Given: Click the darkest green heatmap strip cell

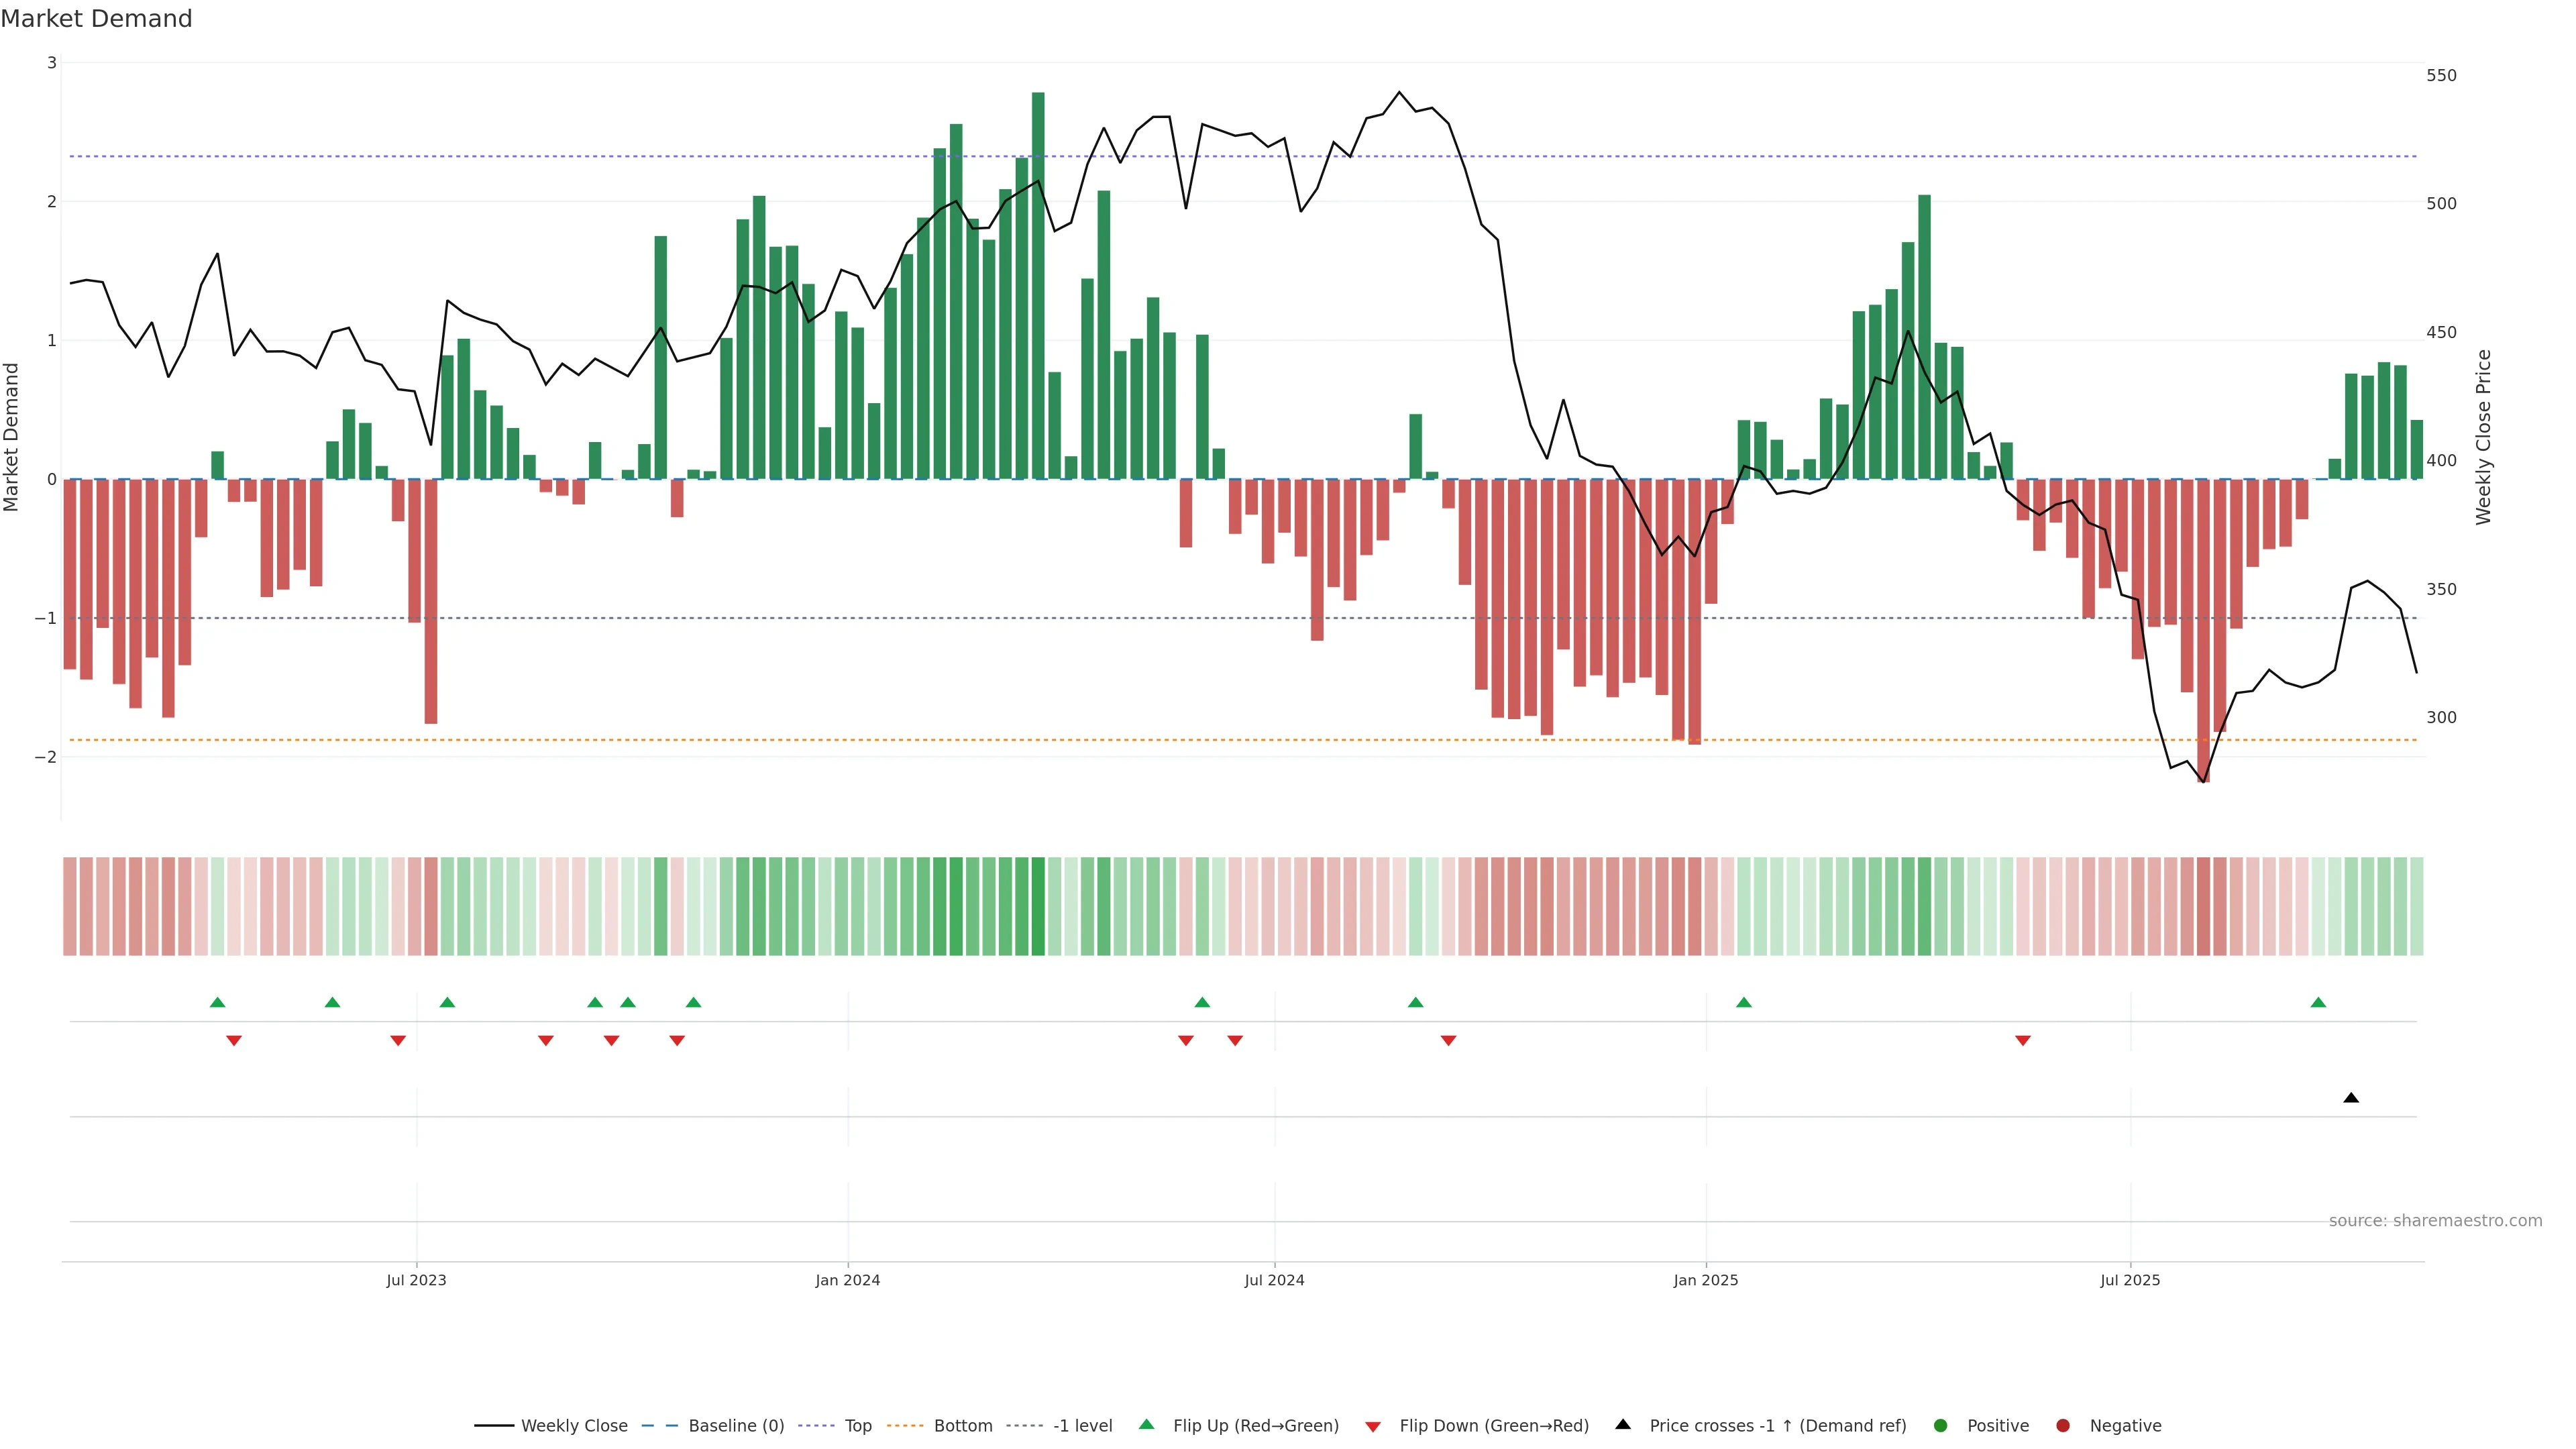Looking at the screenshot, I should point(1038,906).
